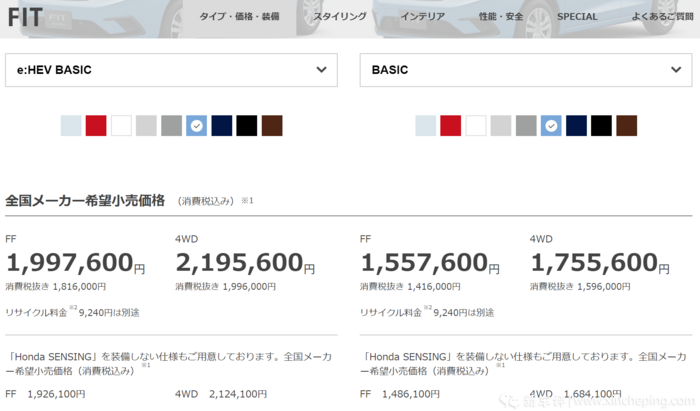The image size is (700, 411).
Task: Click the price 1,755,600円
Action: pos(600,262)
